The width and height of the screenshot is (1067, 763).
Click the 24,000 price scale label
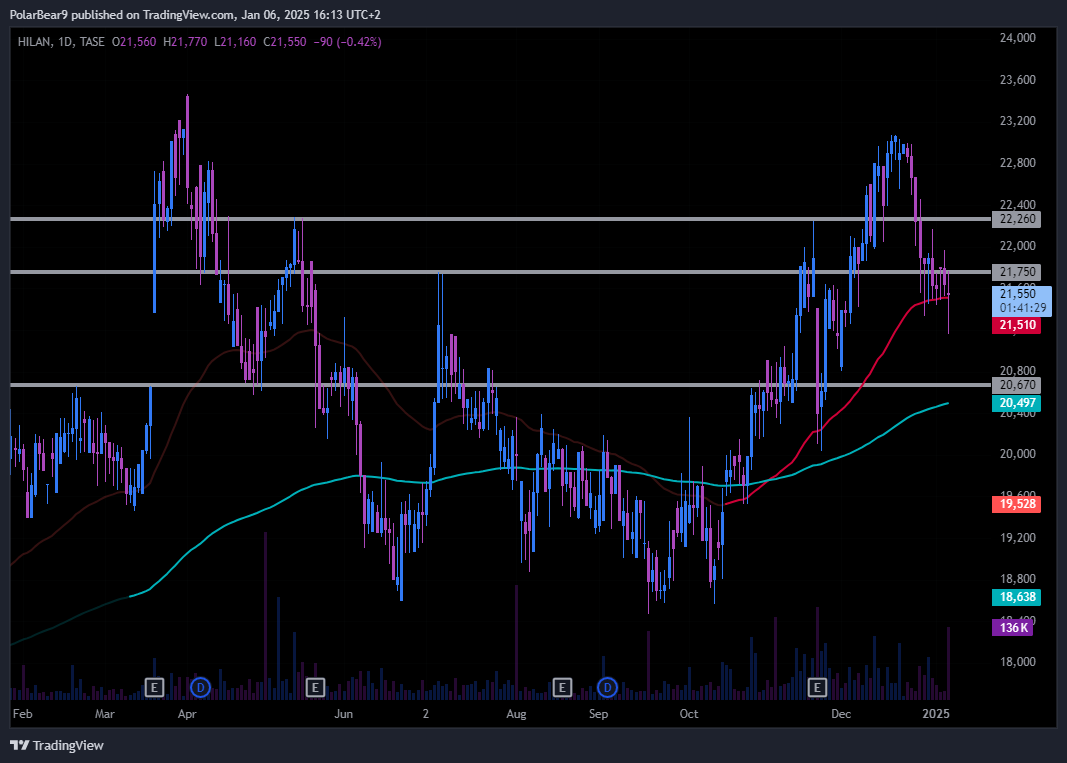1017,38
